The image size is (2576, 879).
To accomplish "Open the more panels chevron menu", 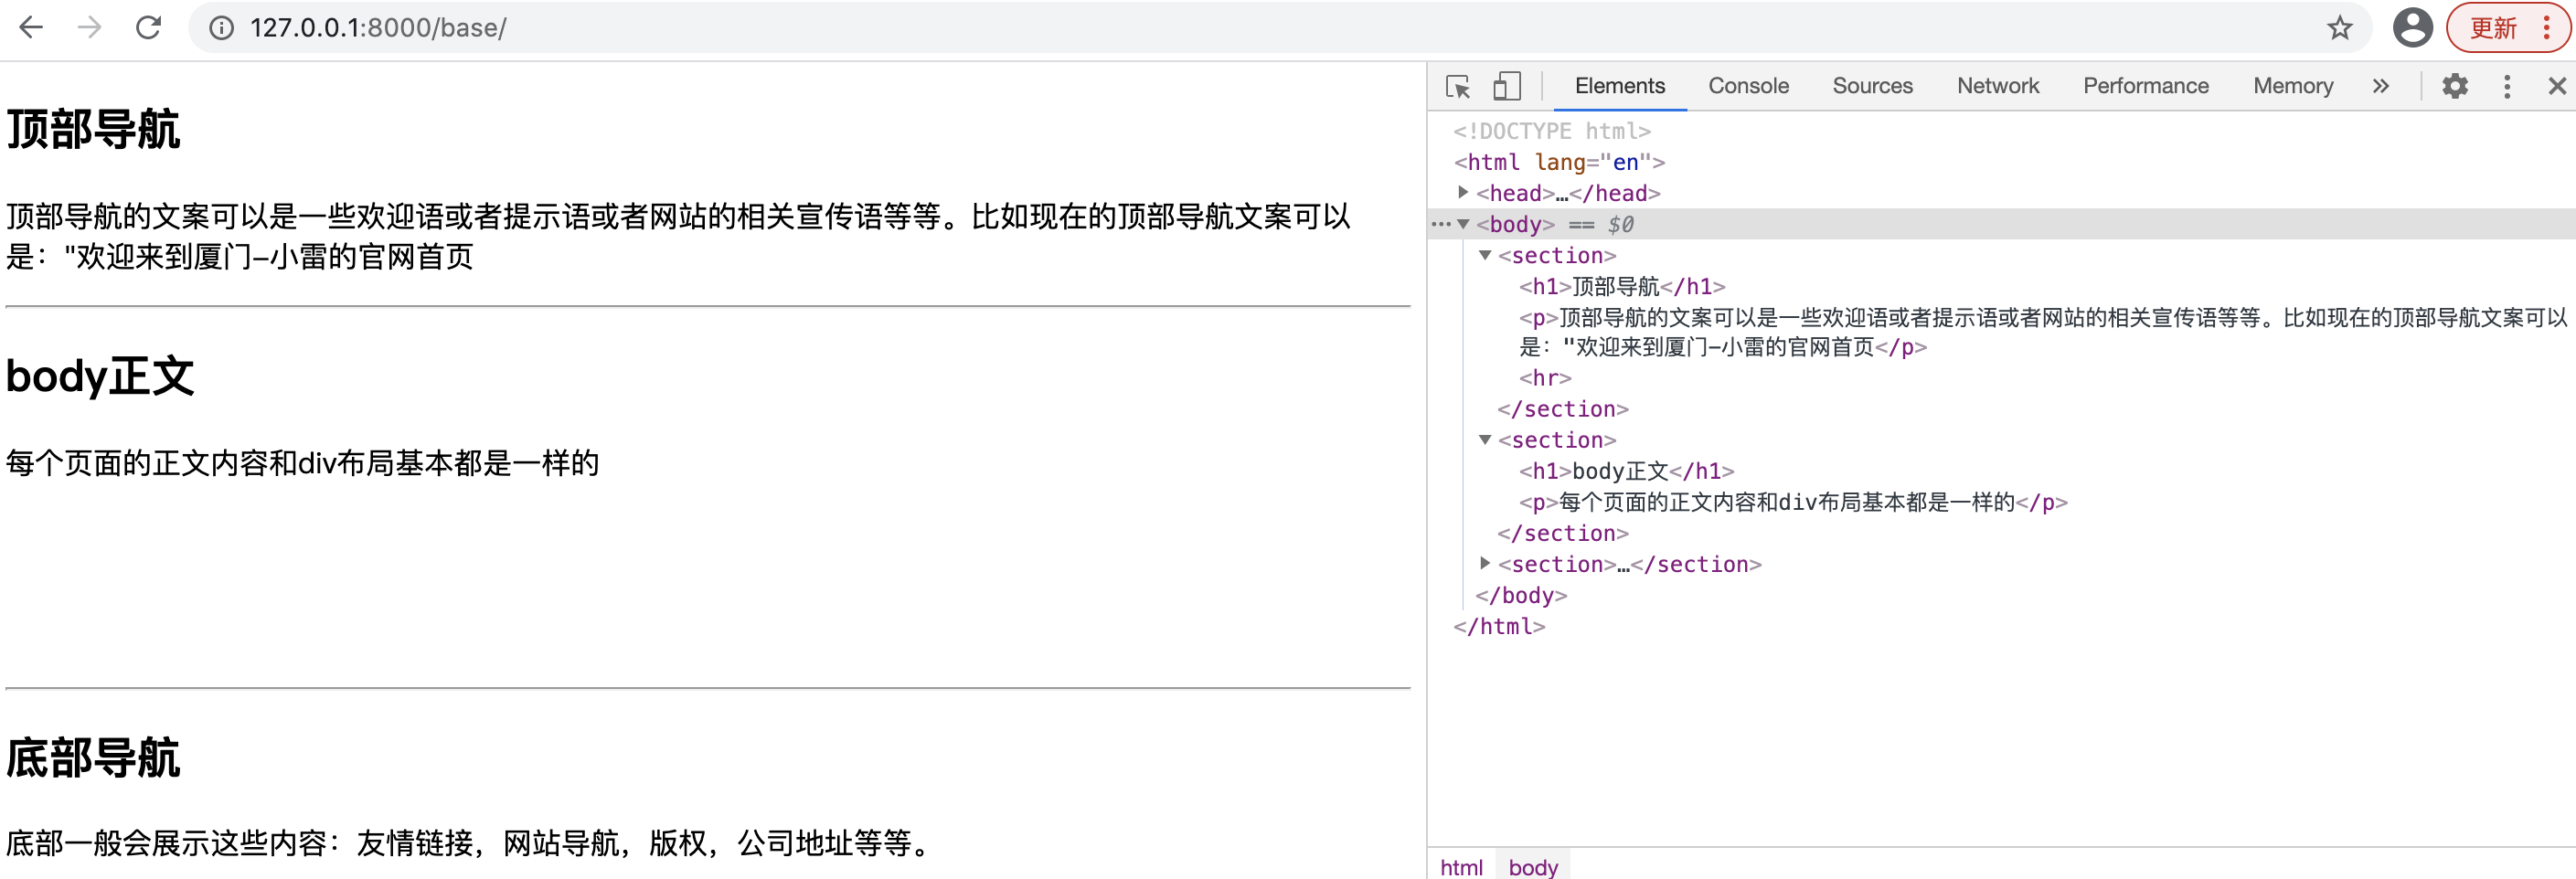I will (2381, 87).
